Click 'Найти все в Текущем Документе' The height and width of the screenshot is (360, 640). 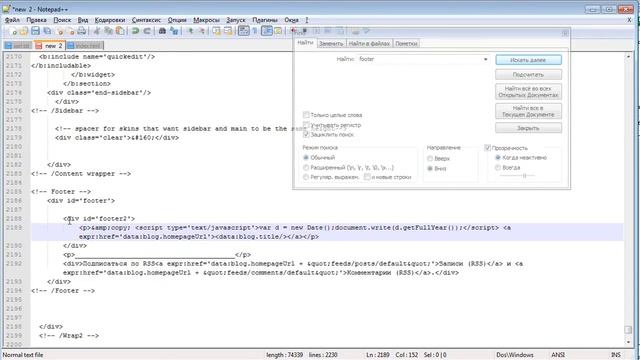click(x=528, y=111)
